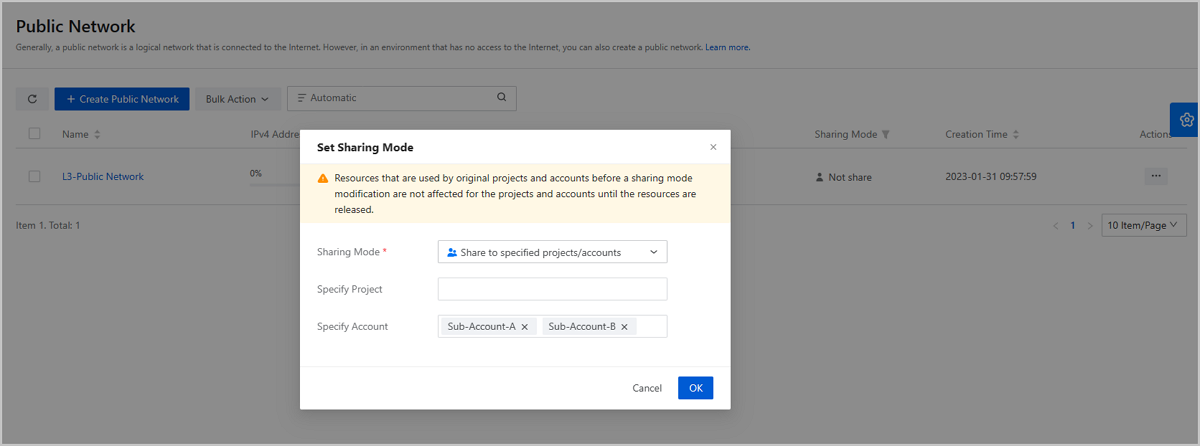Open row actions ellipsis menu

[1156, 176]
